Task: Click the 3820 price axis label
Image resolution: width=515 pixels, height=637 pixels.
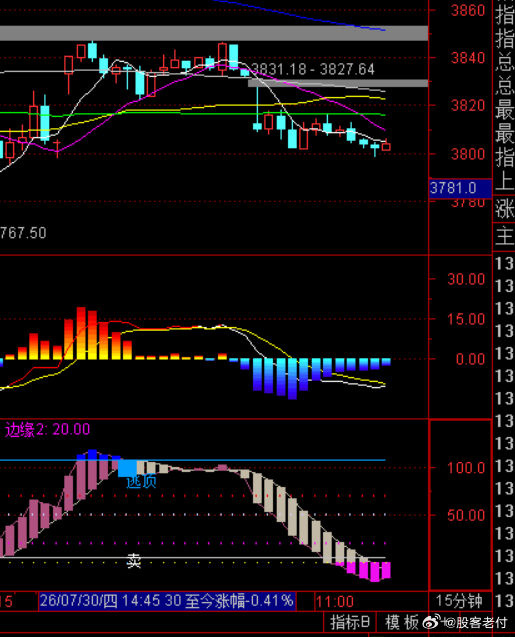Action: coord(468,106)
